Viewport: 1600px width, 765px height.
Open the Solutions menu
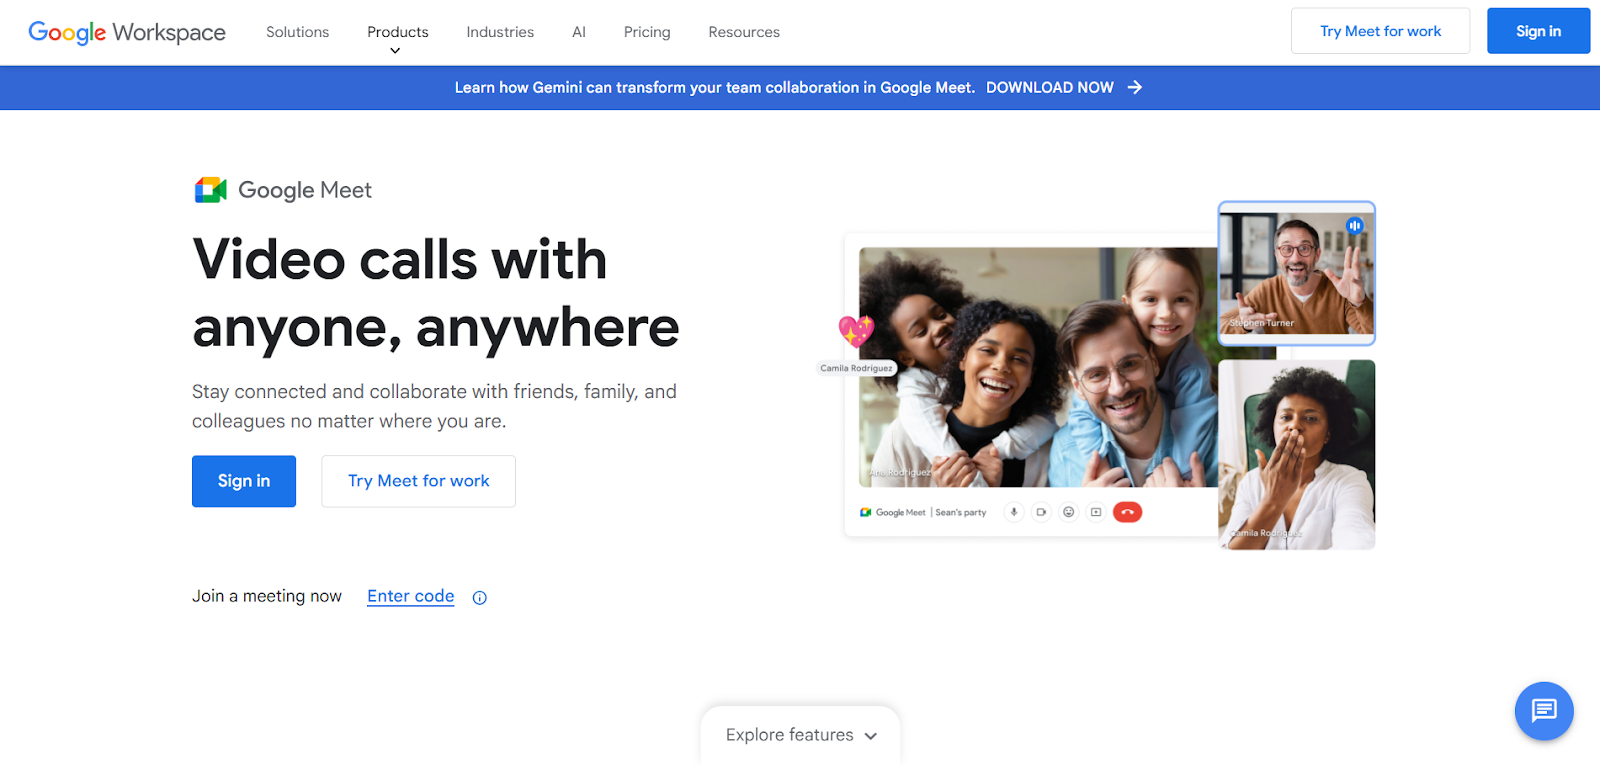tap(297, 32)
